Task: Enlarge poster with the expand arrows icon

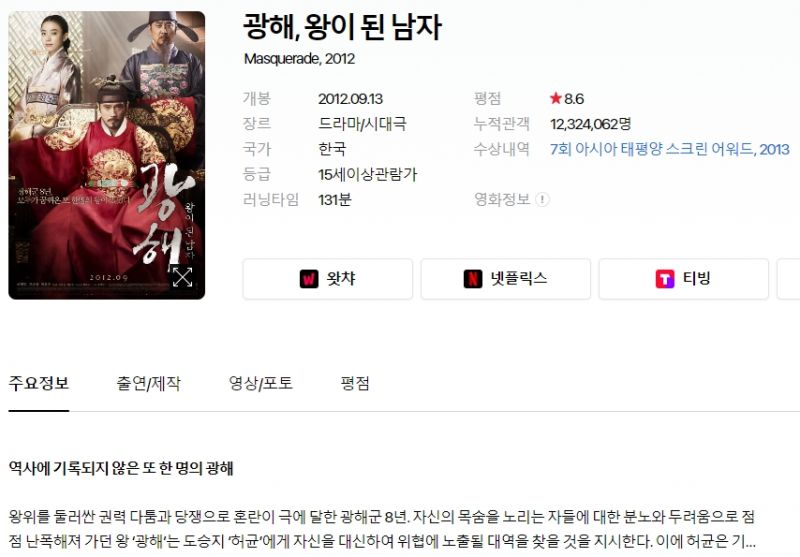Action: (182, 276)
